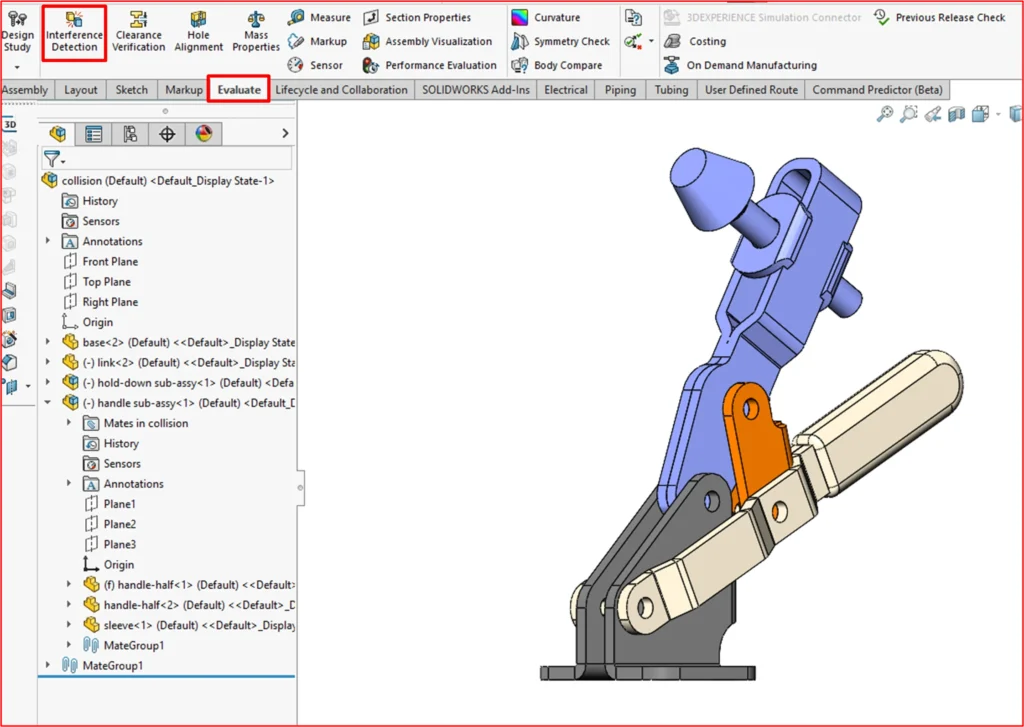Expand the handle sub-assy component
This screenshot has height=727, width=1024.
tap(47, 402)
